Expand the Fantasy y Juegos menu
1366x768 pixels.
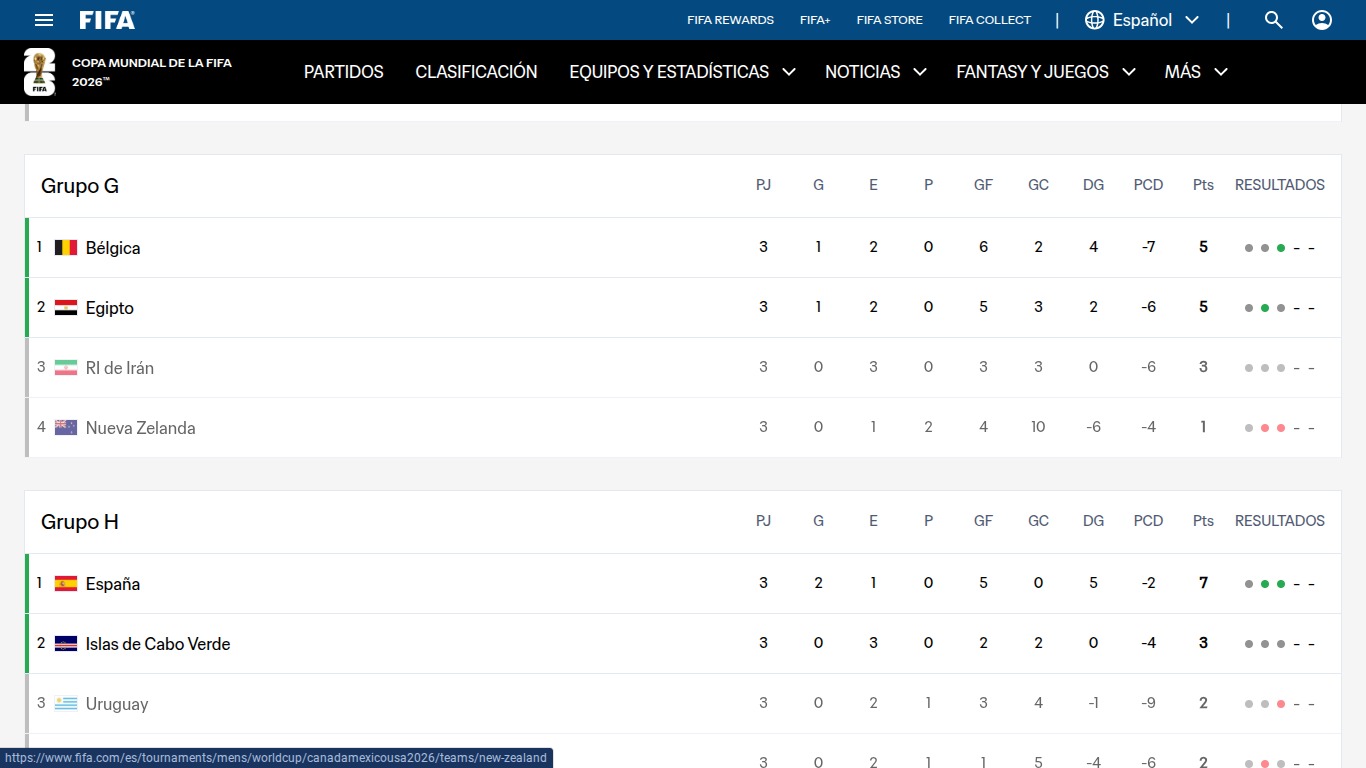pos(1046,72)
